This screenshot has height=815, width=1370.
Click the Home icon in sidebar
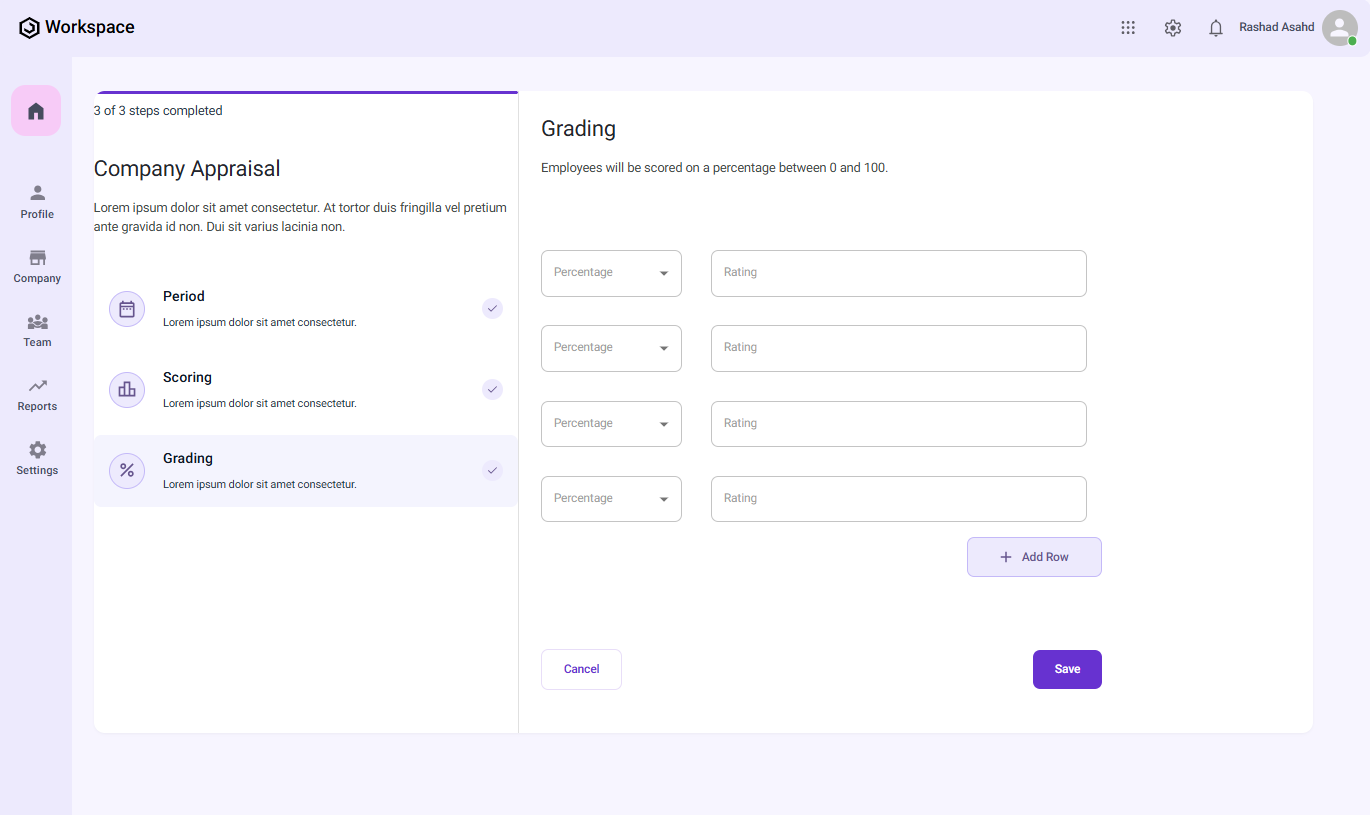36,111
